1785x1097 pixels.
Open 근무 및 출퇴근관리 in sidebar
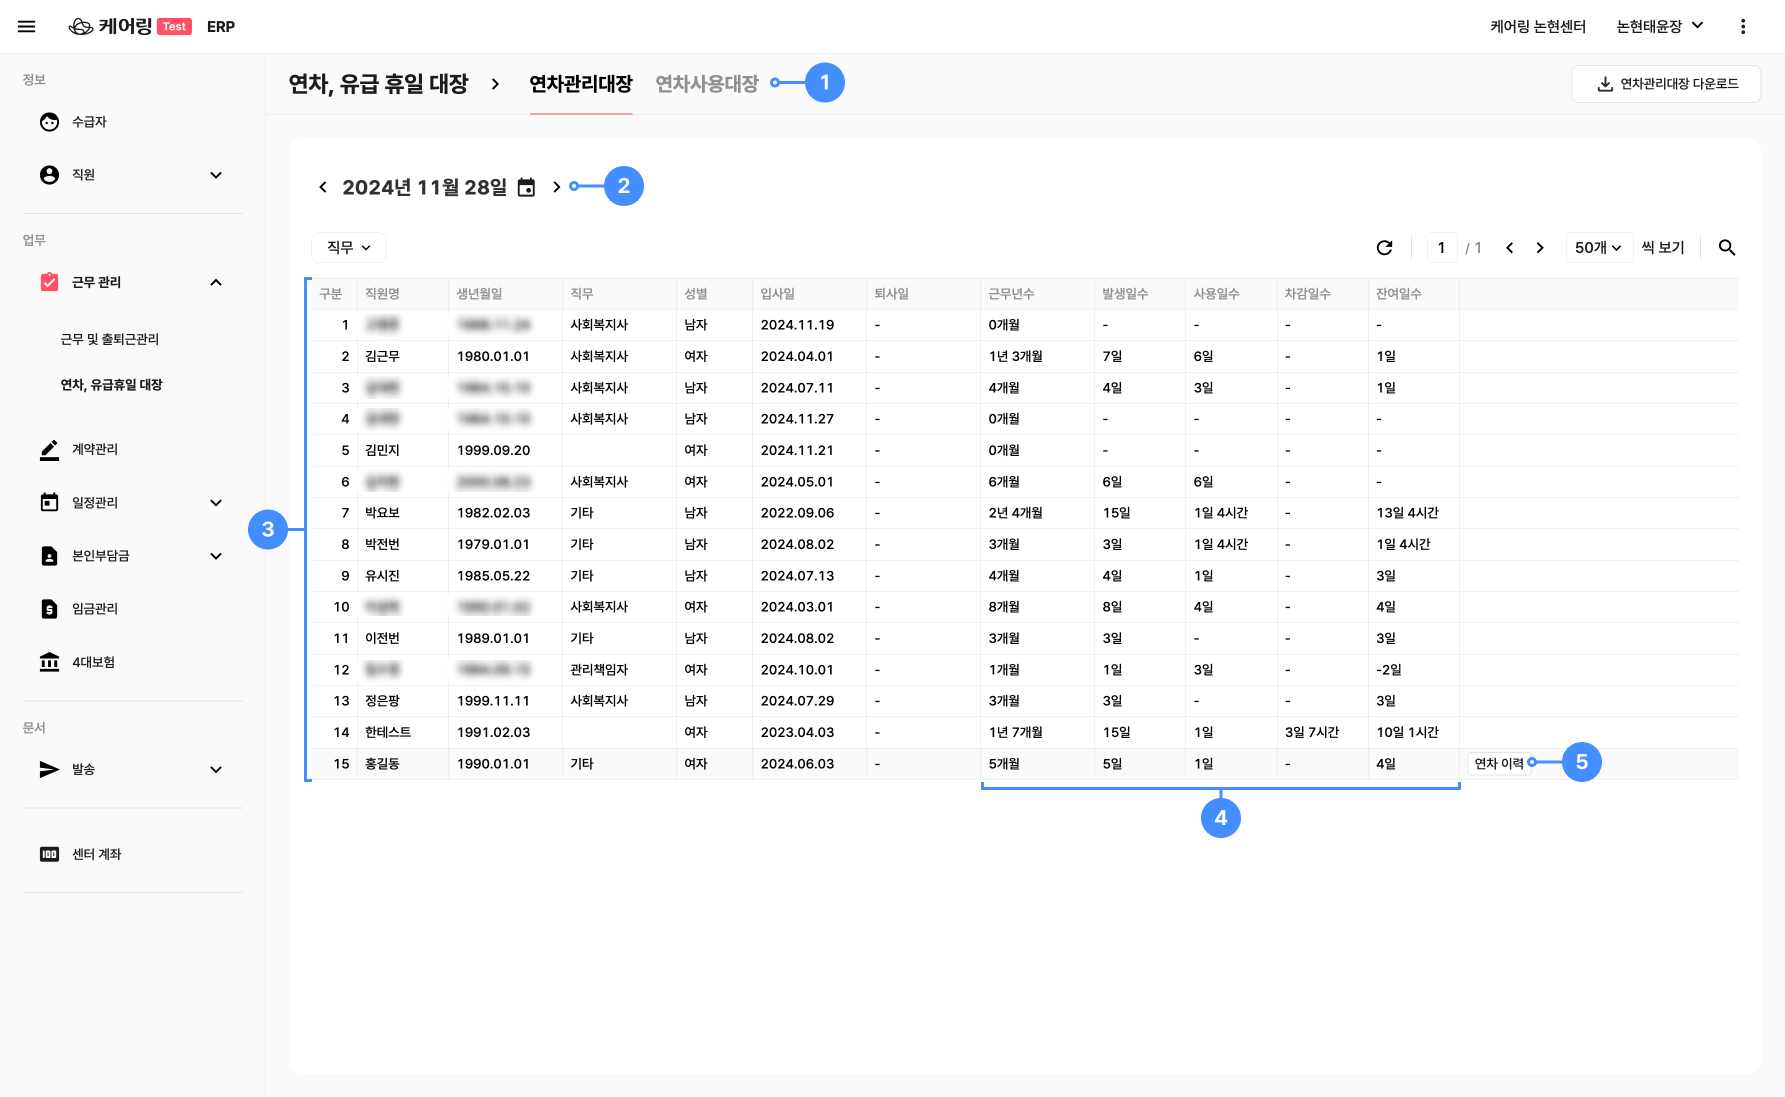point(110,339)
